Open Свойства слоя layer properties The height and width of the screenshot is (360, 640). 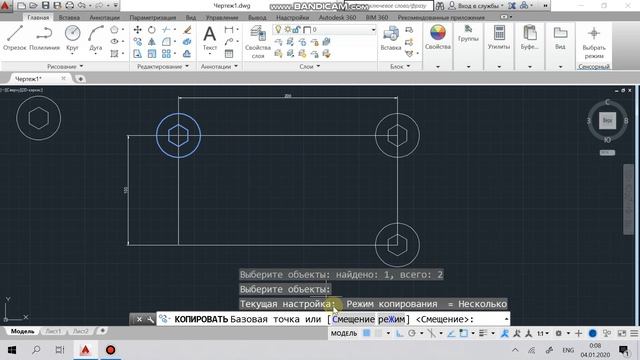[x=258, y=42]
